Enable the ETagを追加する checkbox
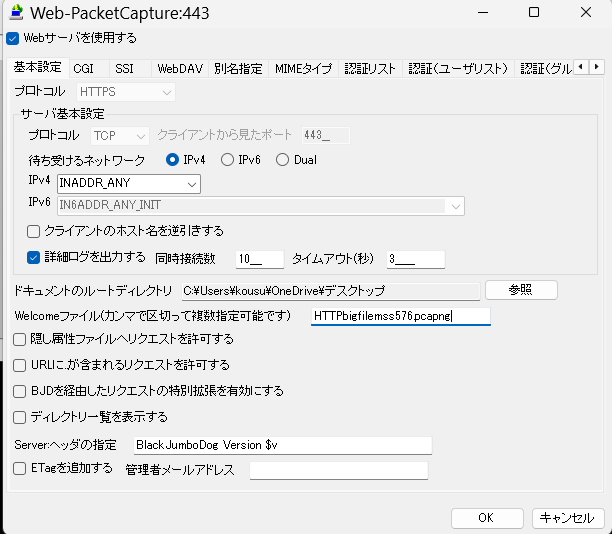 [20, 468]
